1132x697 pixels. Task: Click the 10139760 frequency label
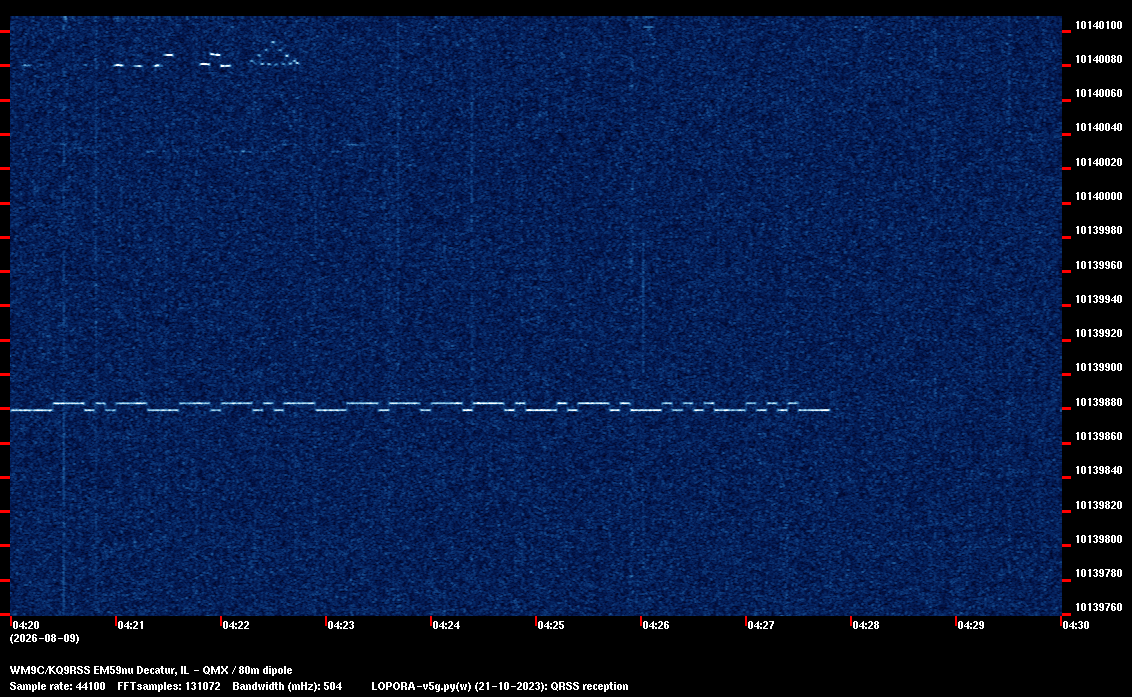(x=1098, y=607)
